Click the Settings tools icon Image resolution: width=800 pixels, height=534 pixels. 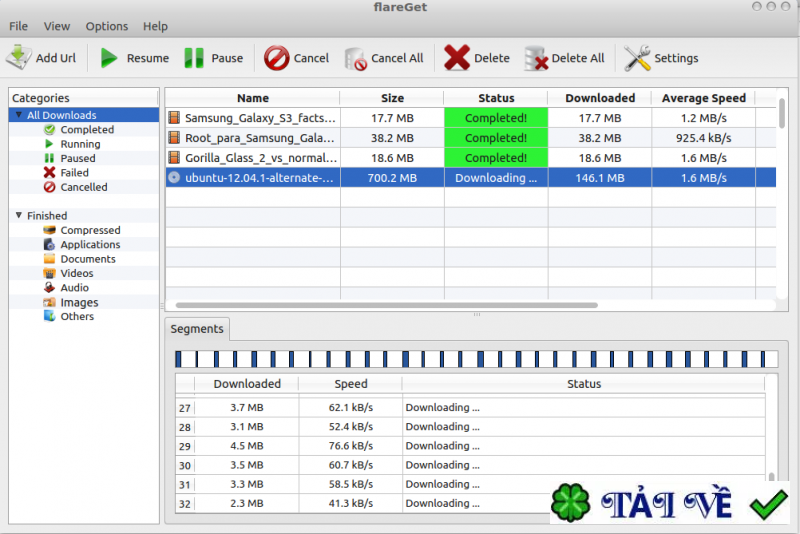pyautogui.click(x=637, y=58)
